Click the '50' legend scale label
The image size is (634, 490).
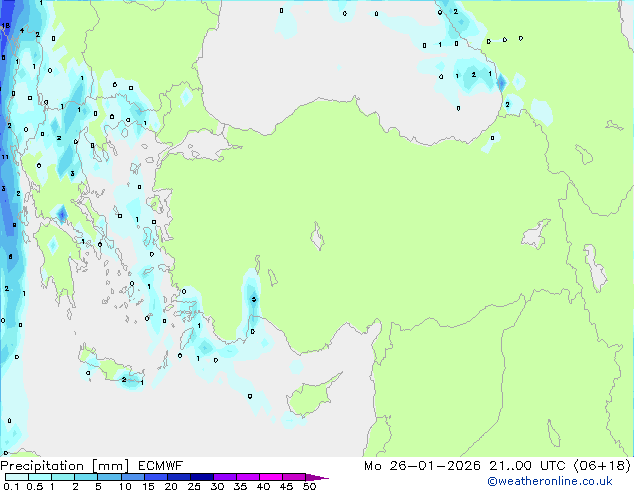click(x=309, y=486)
